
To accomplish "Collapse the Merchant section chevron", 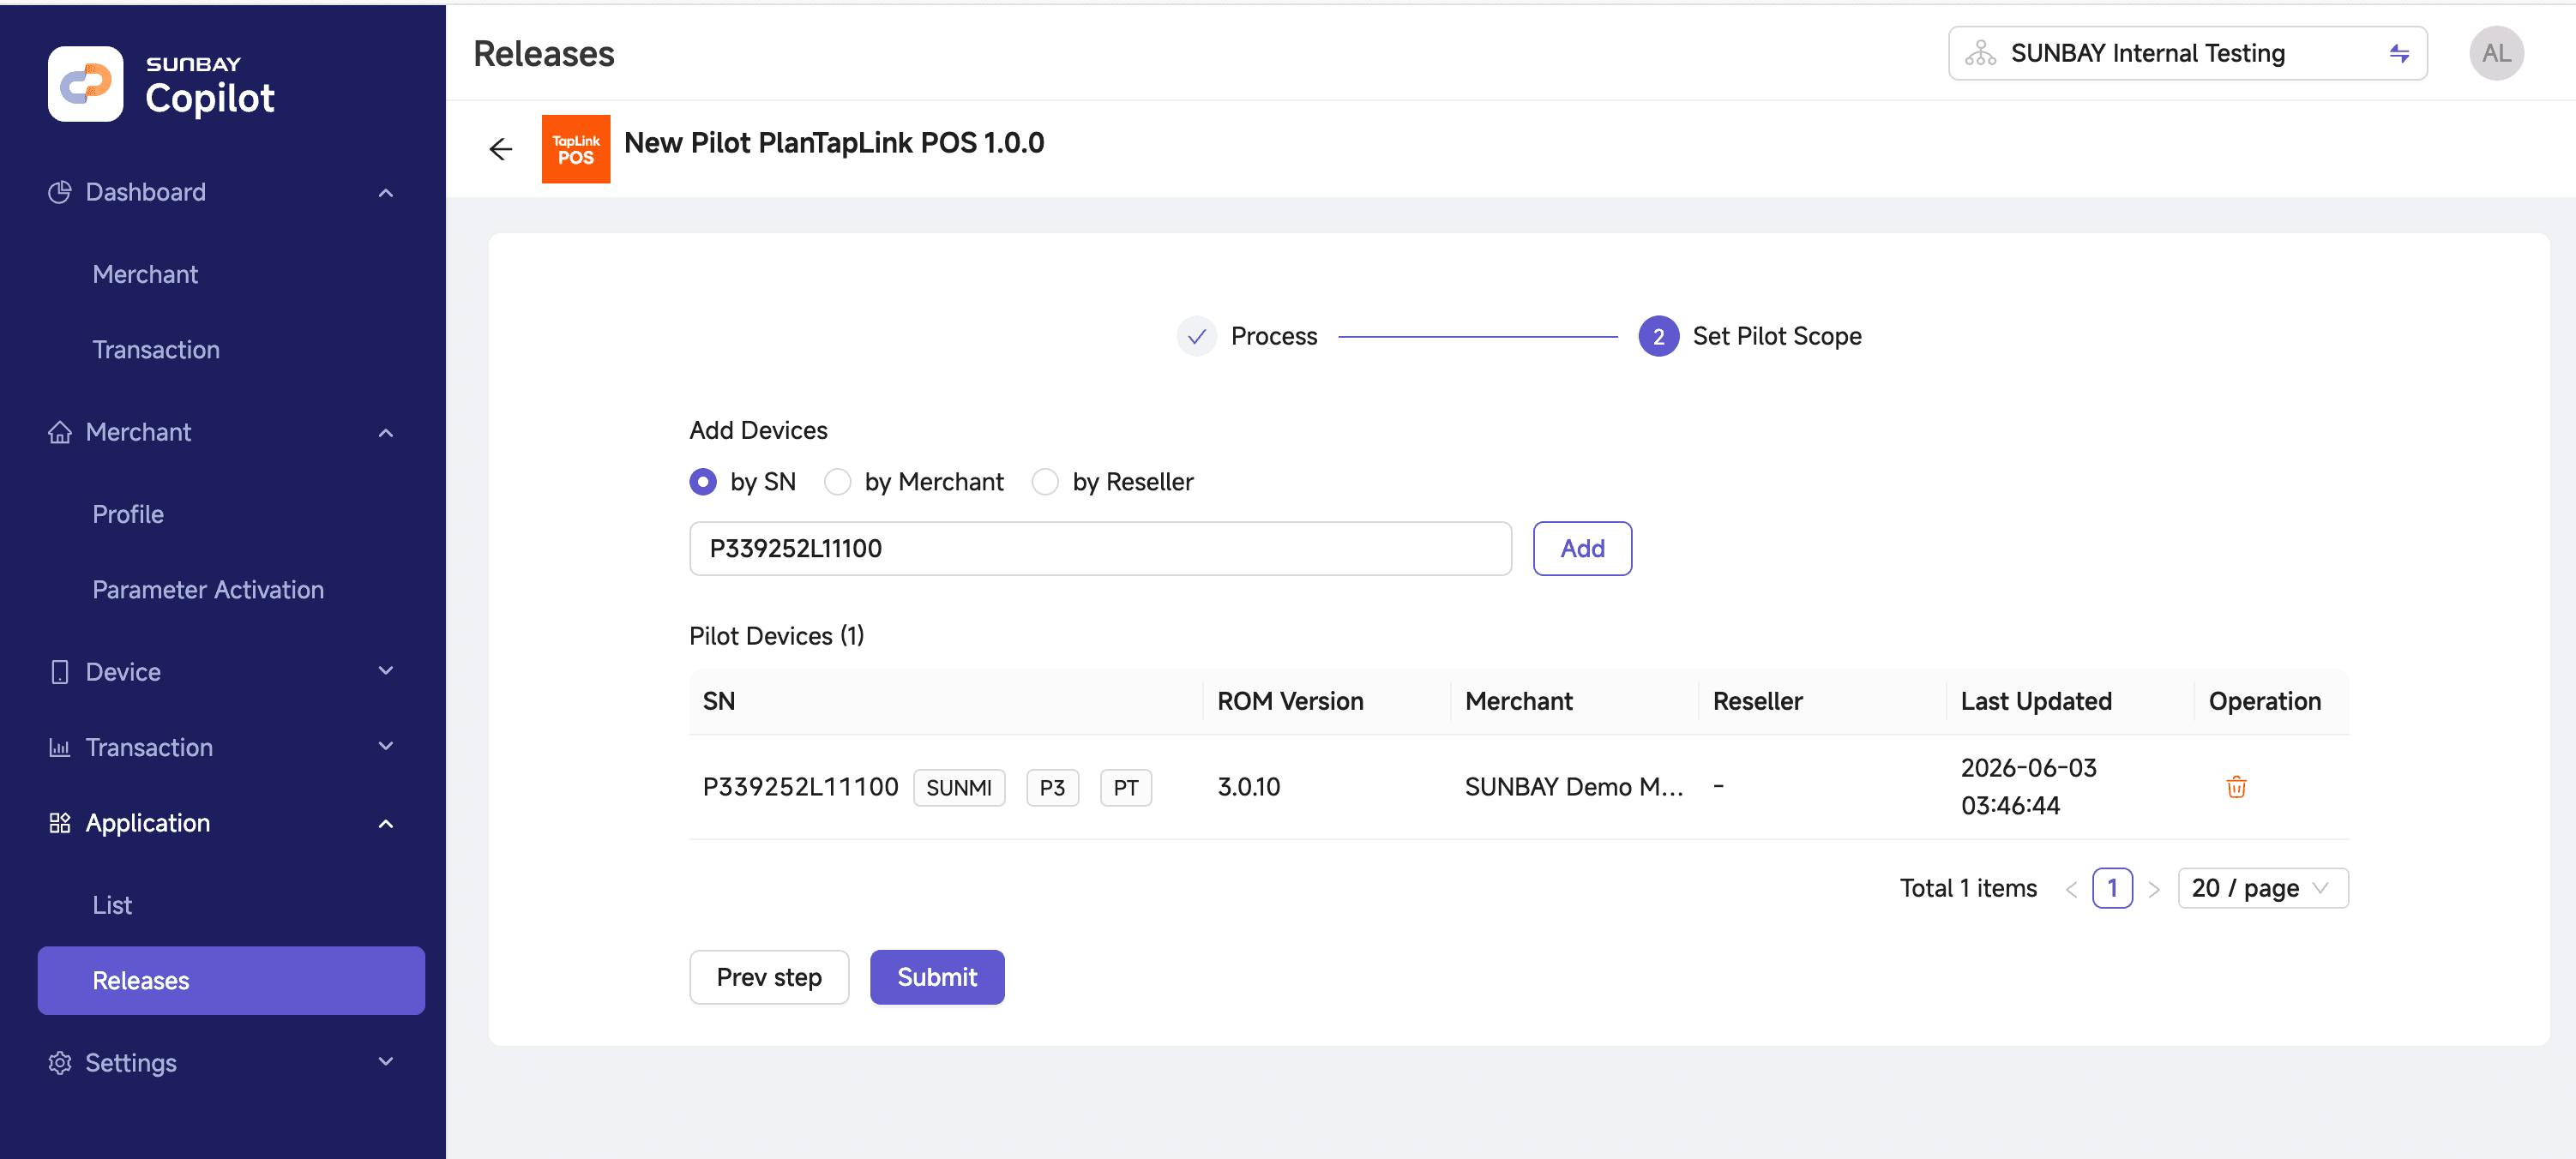I will (386, 432).
